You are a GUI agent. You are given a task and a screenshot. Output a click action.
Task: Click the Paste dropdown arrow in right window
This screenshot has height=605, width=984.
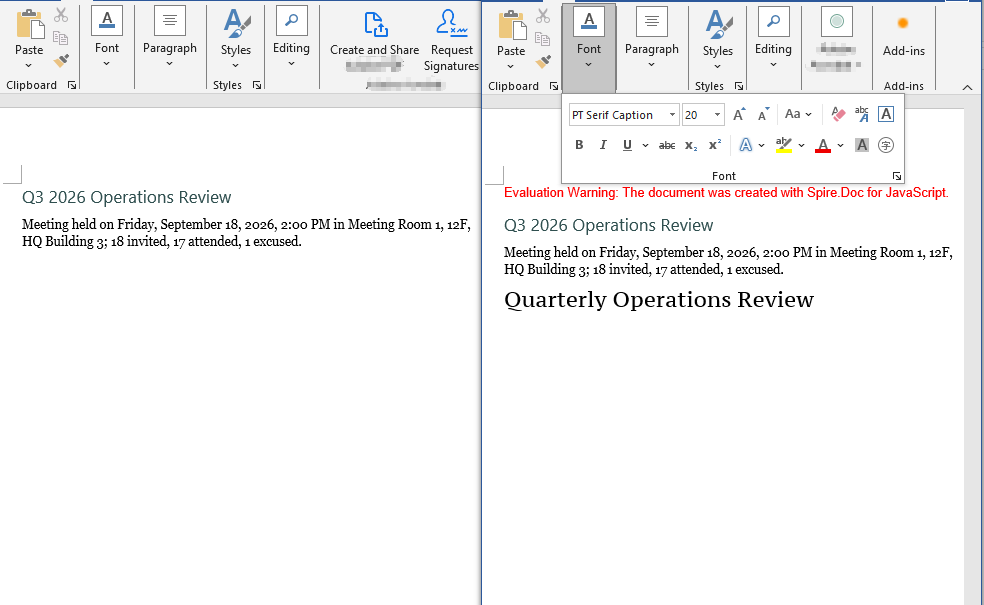tap(510, 67)
